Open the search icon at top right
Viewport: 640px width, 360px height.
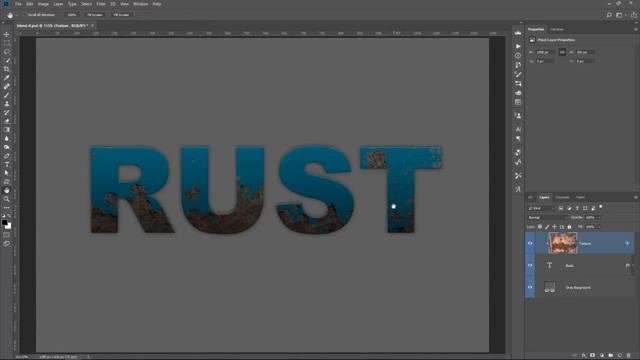609,15
